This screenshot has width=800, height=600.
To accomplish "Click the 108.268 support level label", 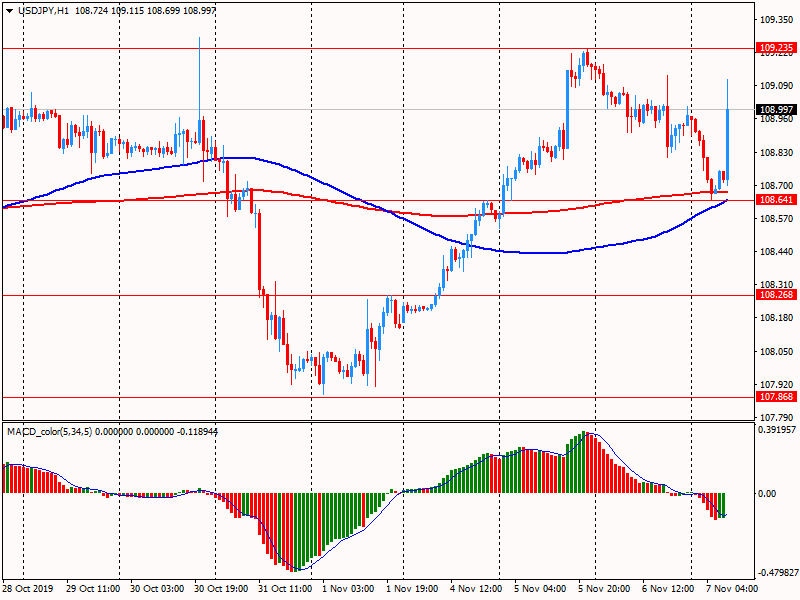I will [x=776, y=295].
